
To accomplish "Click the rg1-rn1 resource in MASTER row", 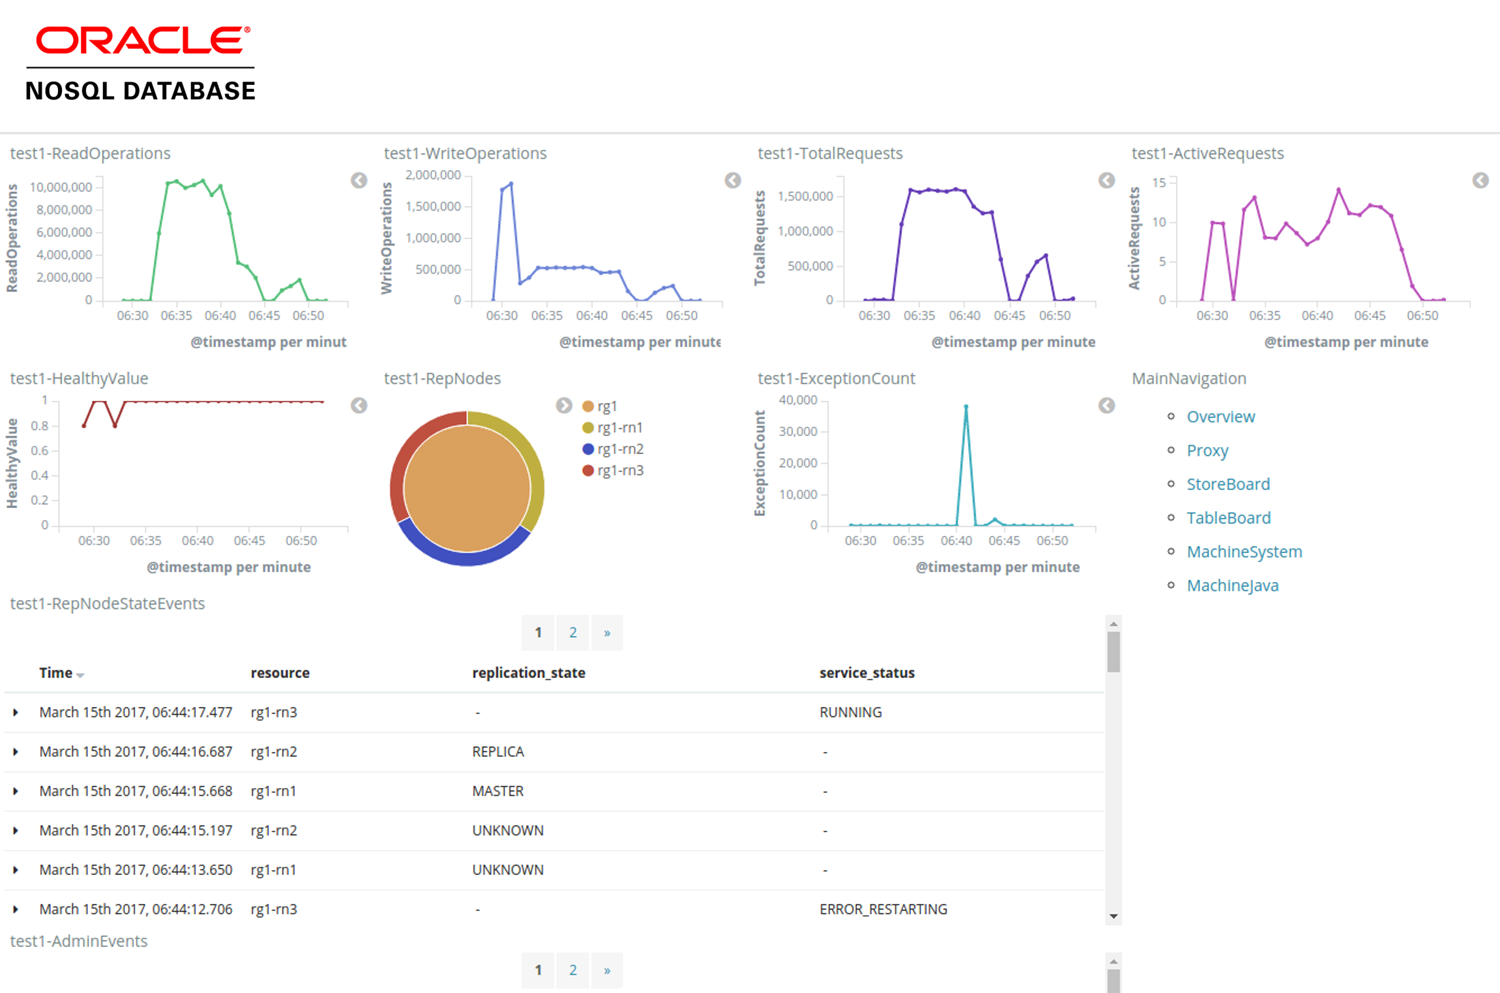I will click(x=274, y=791).
